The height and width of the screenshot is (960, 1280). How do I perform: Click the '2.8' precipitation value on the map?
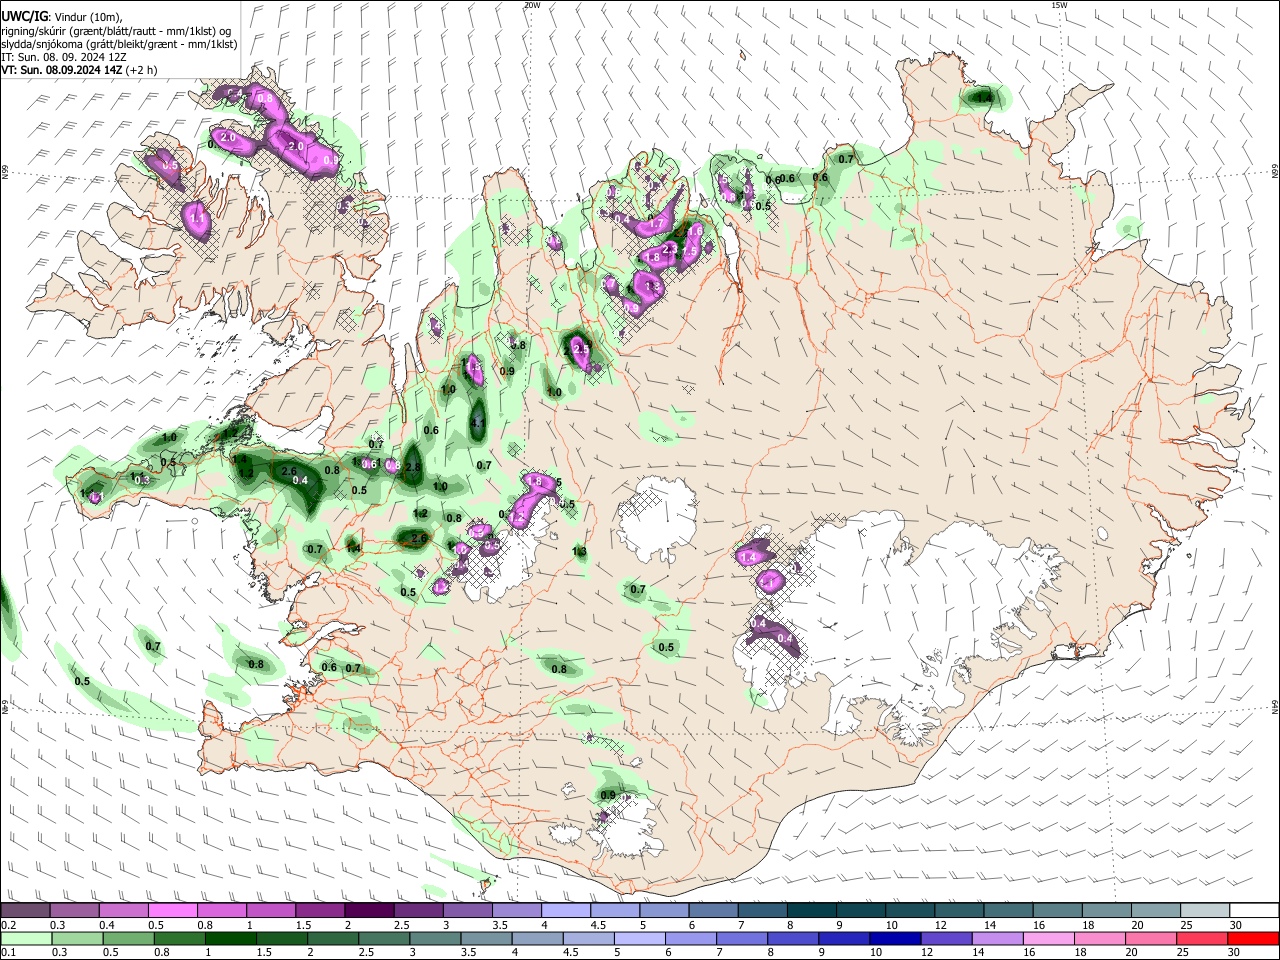click(412, 467)
